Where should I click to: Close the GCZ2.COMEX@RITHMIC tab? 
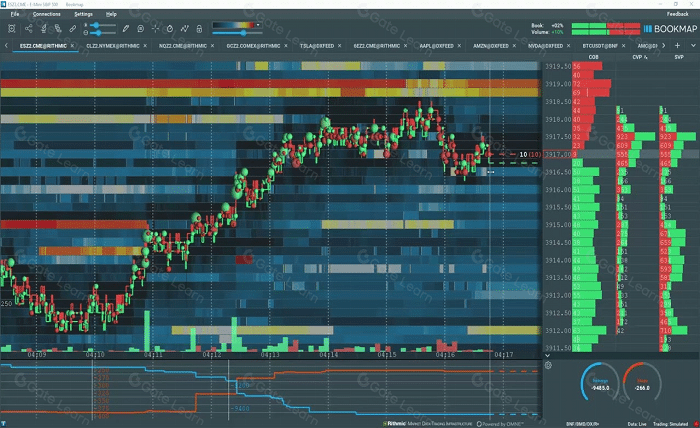286,46
